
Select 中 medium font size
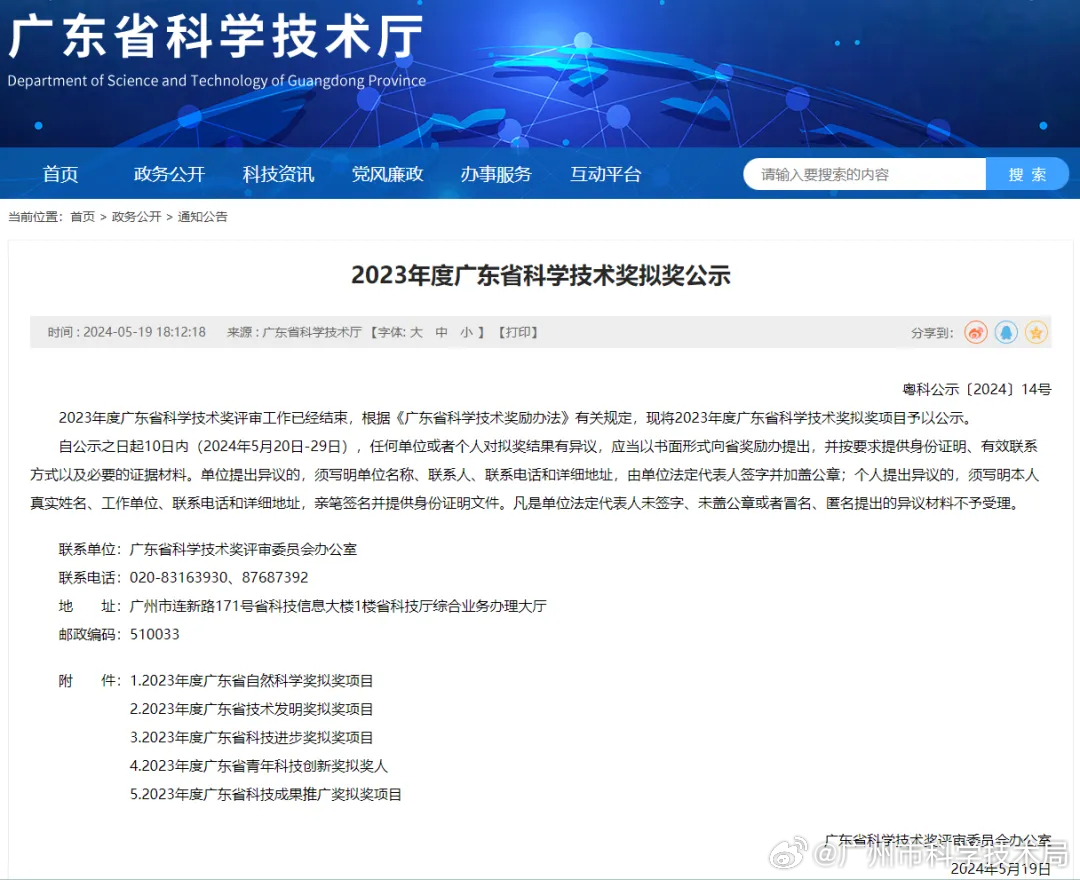point(440,332)
